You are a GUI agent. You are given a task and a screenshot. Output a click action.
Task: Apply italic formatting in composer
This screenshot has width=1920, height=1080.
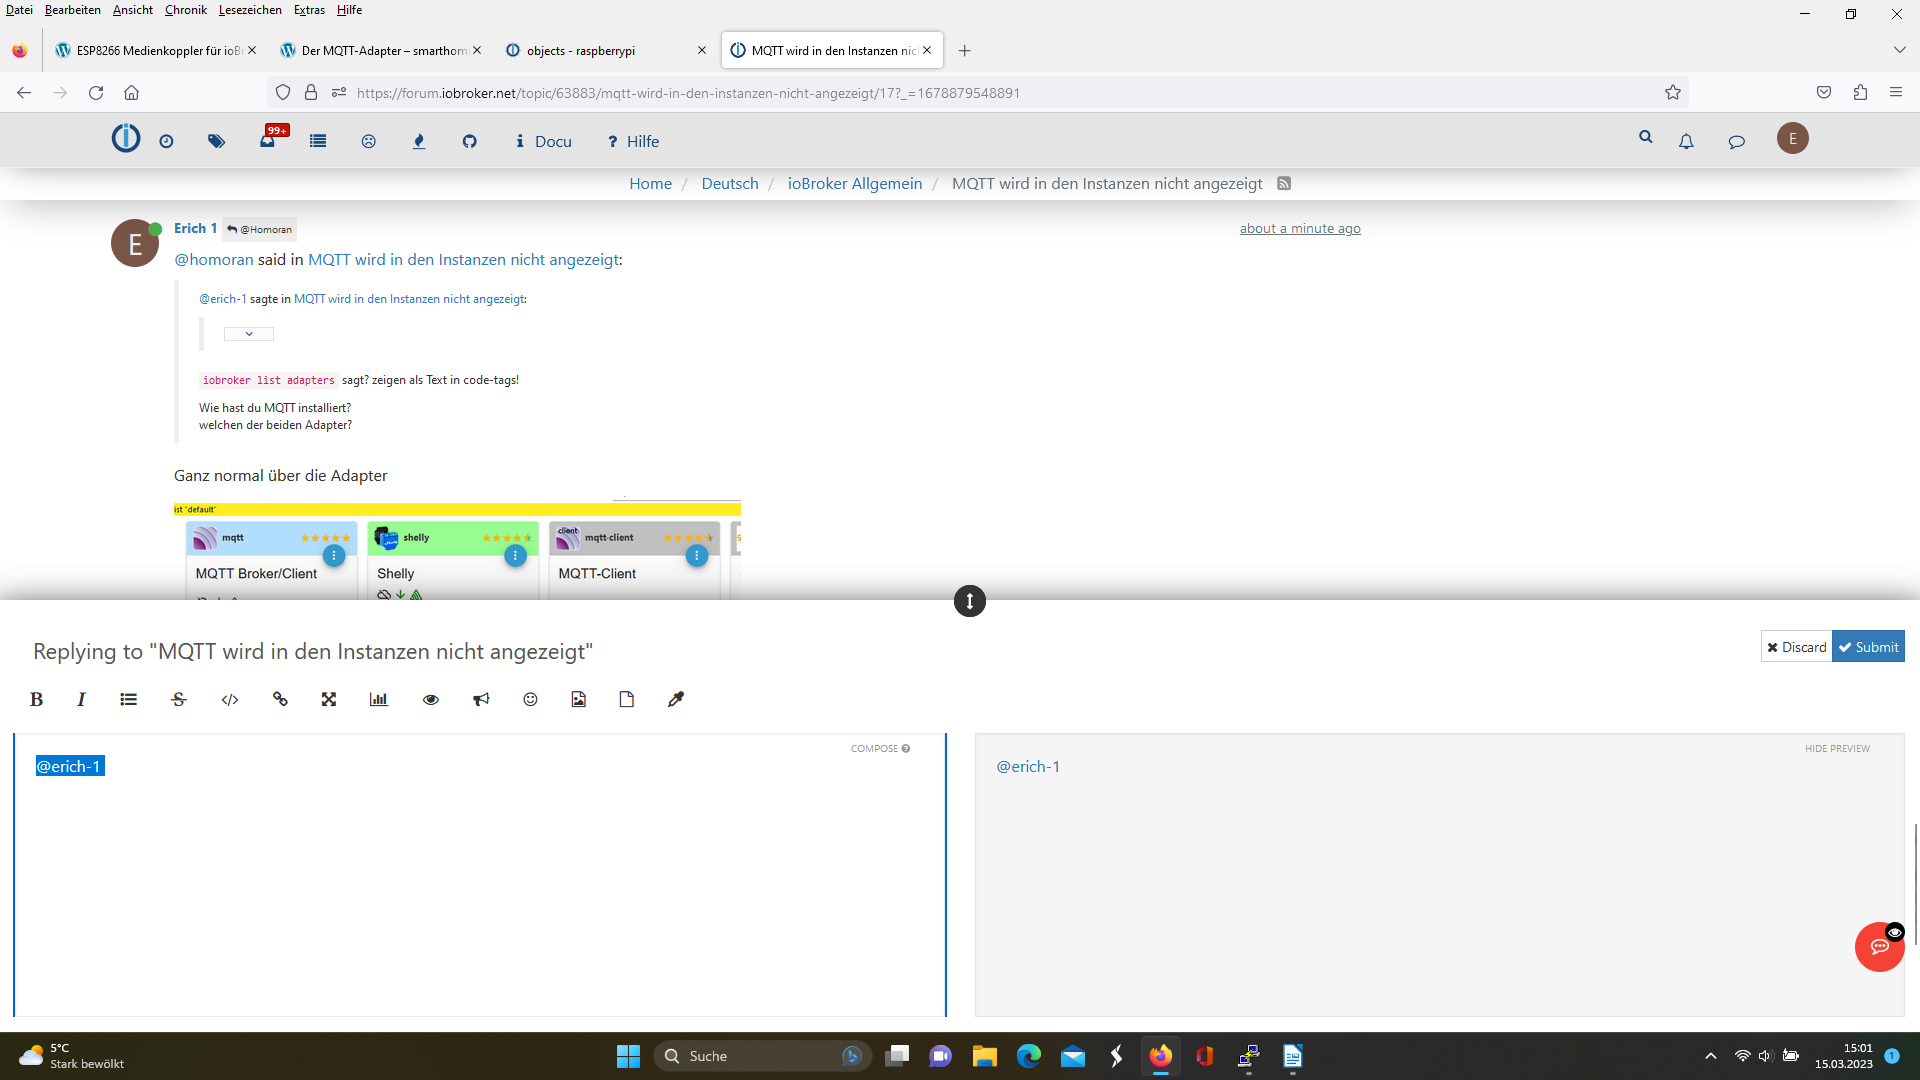pos(81,700)
